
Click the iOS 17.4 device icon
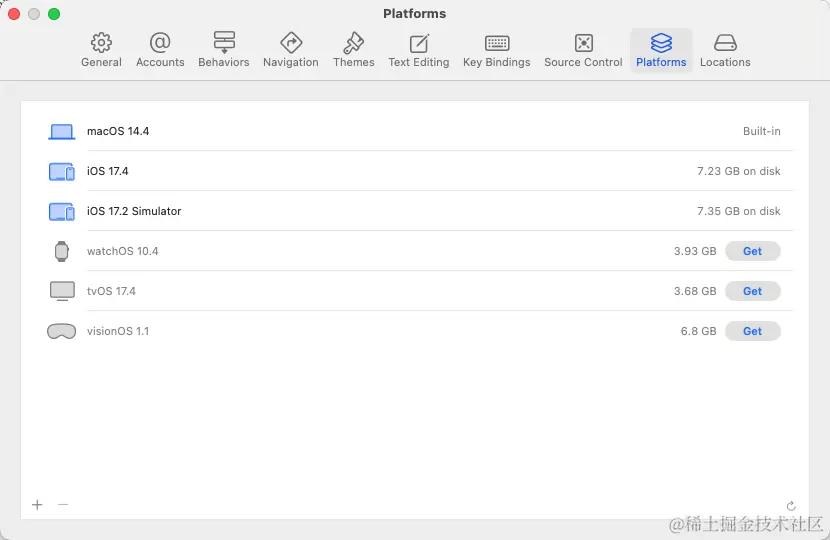[61, 172]
